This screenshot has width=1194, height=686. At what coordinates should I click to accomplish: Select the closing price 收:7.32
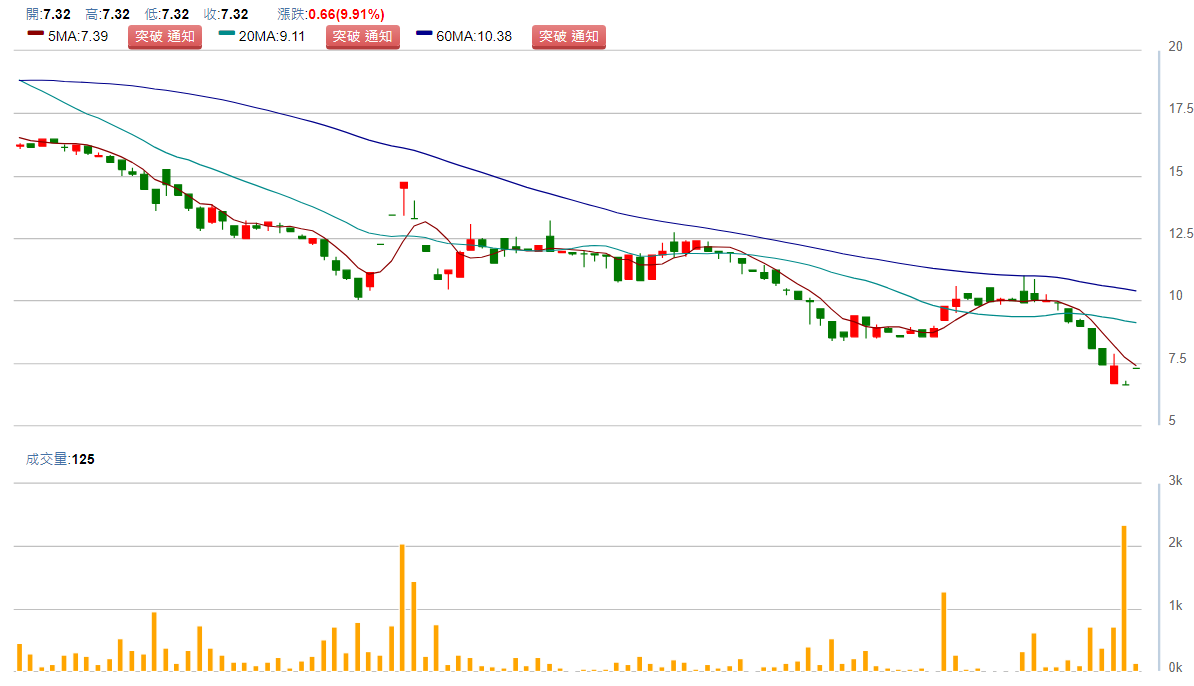[x=225, y=14]
